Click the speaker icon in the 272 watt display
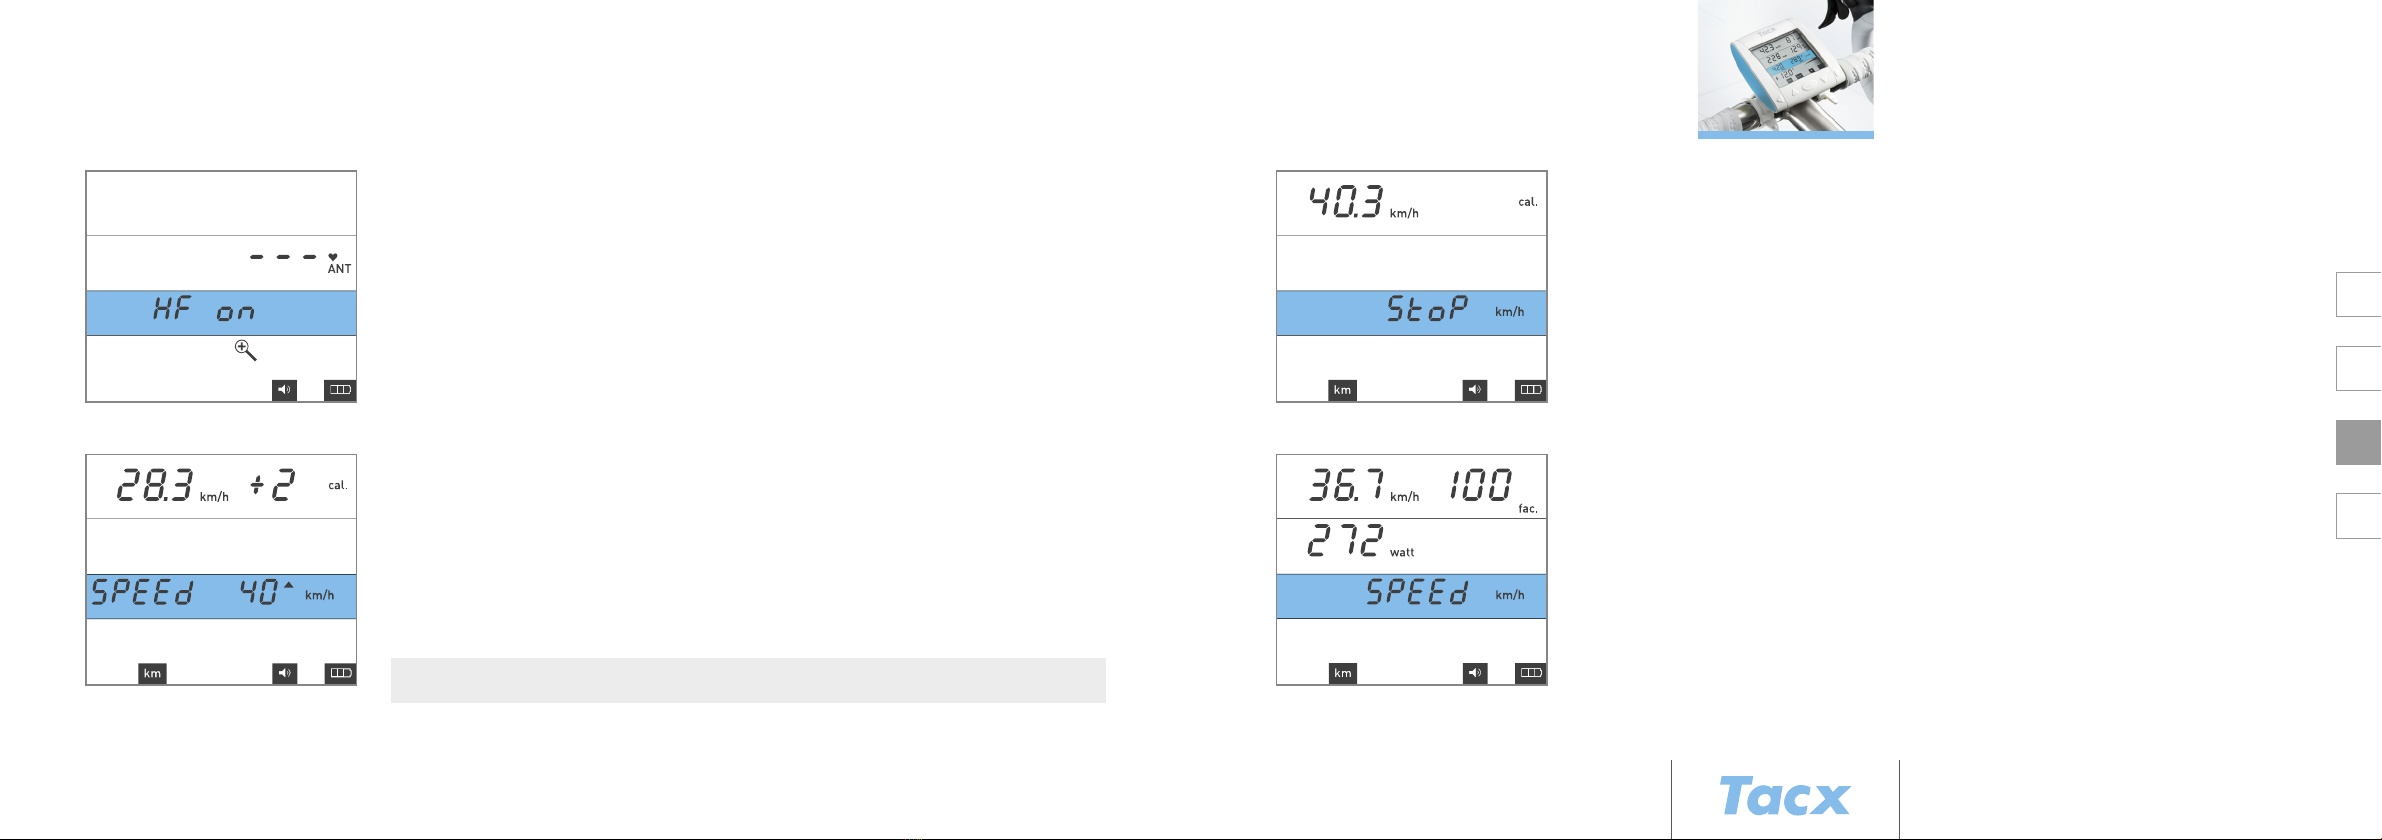Screen dimensions: 2382x840 click(x=1475, y=673)
